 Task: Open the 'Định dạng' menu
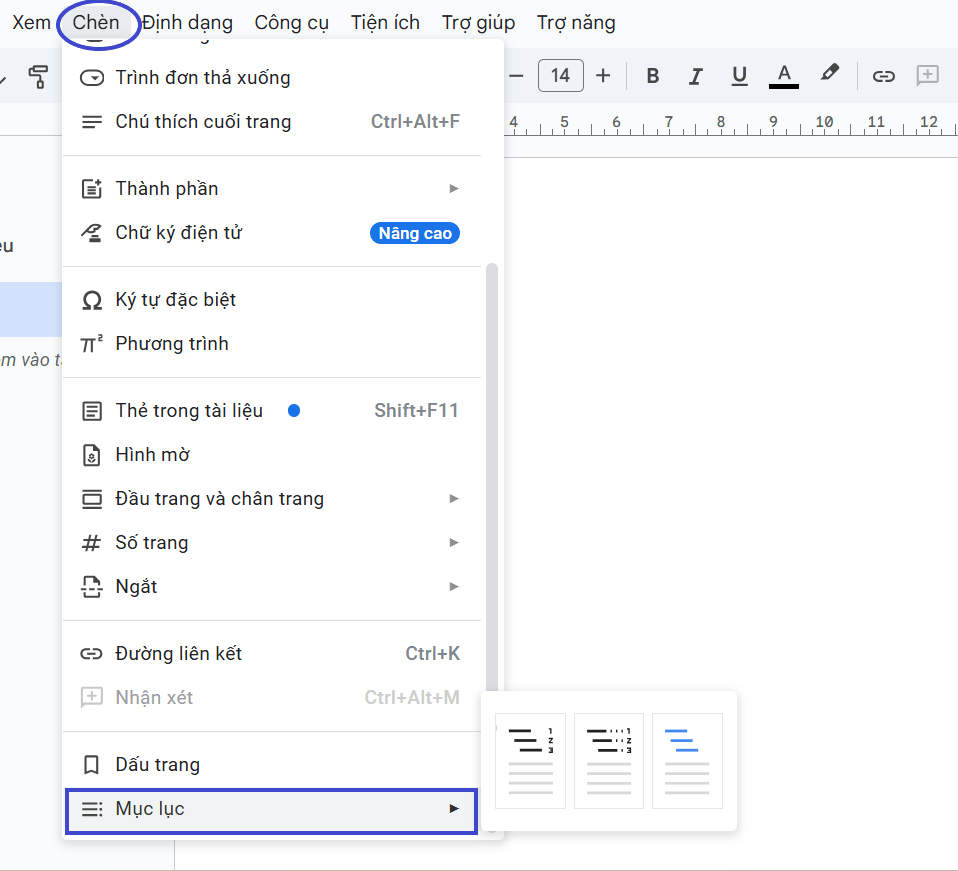tap(187, 22)
